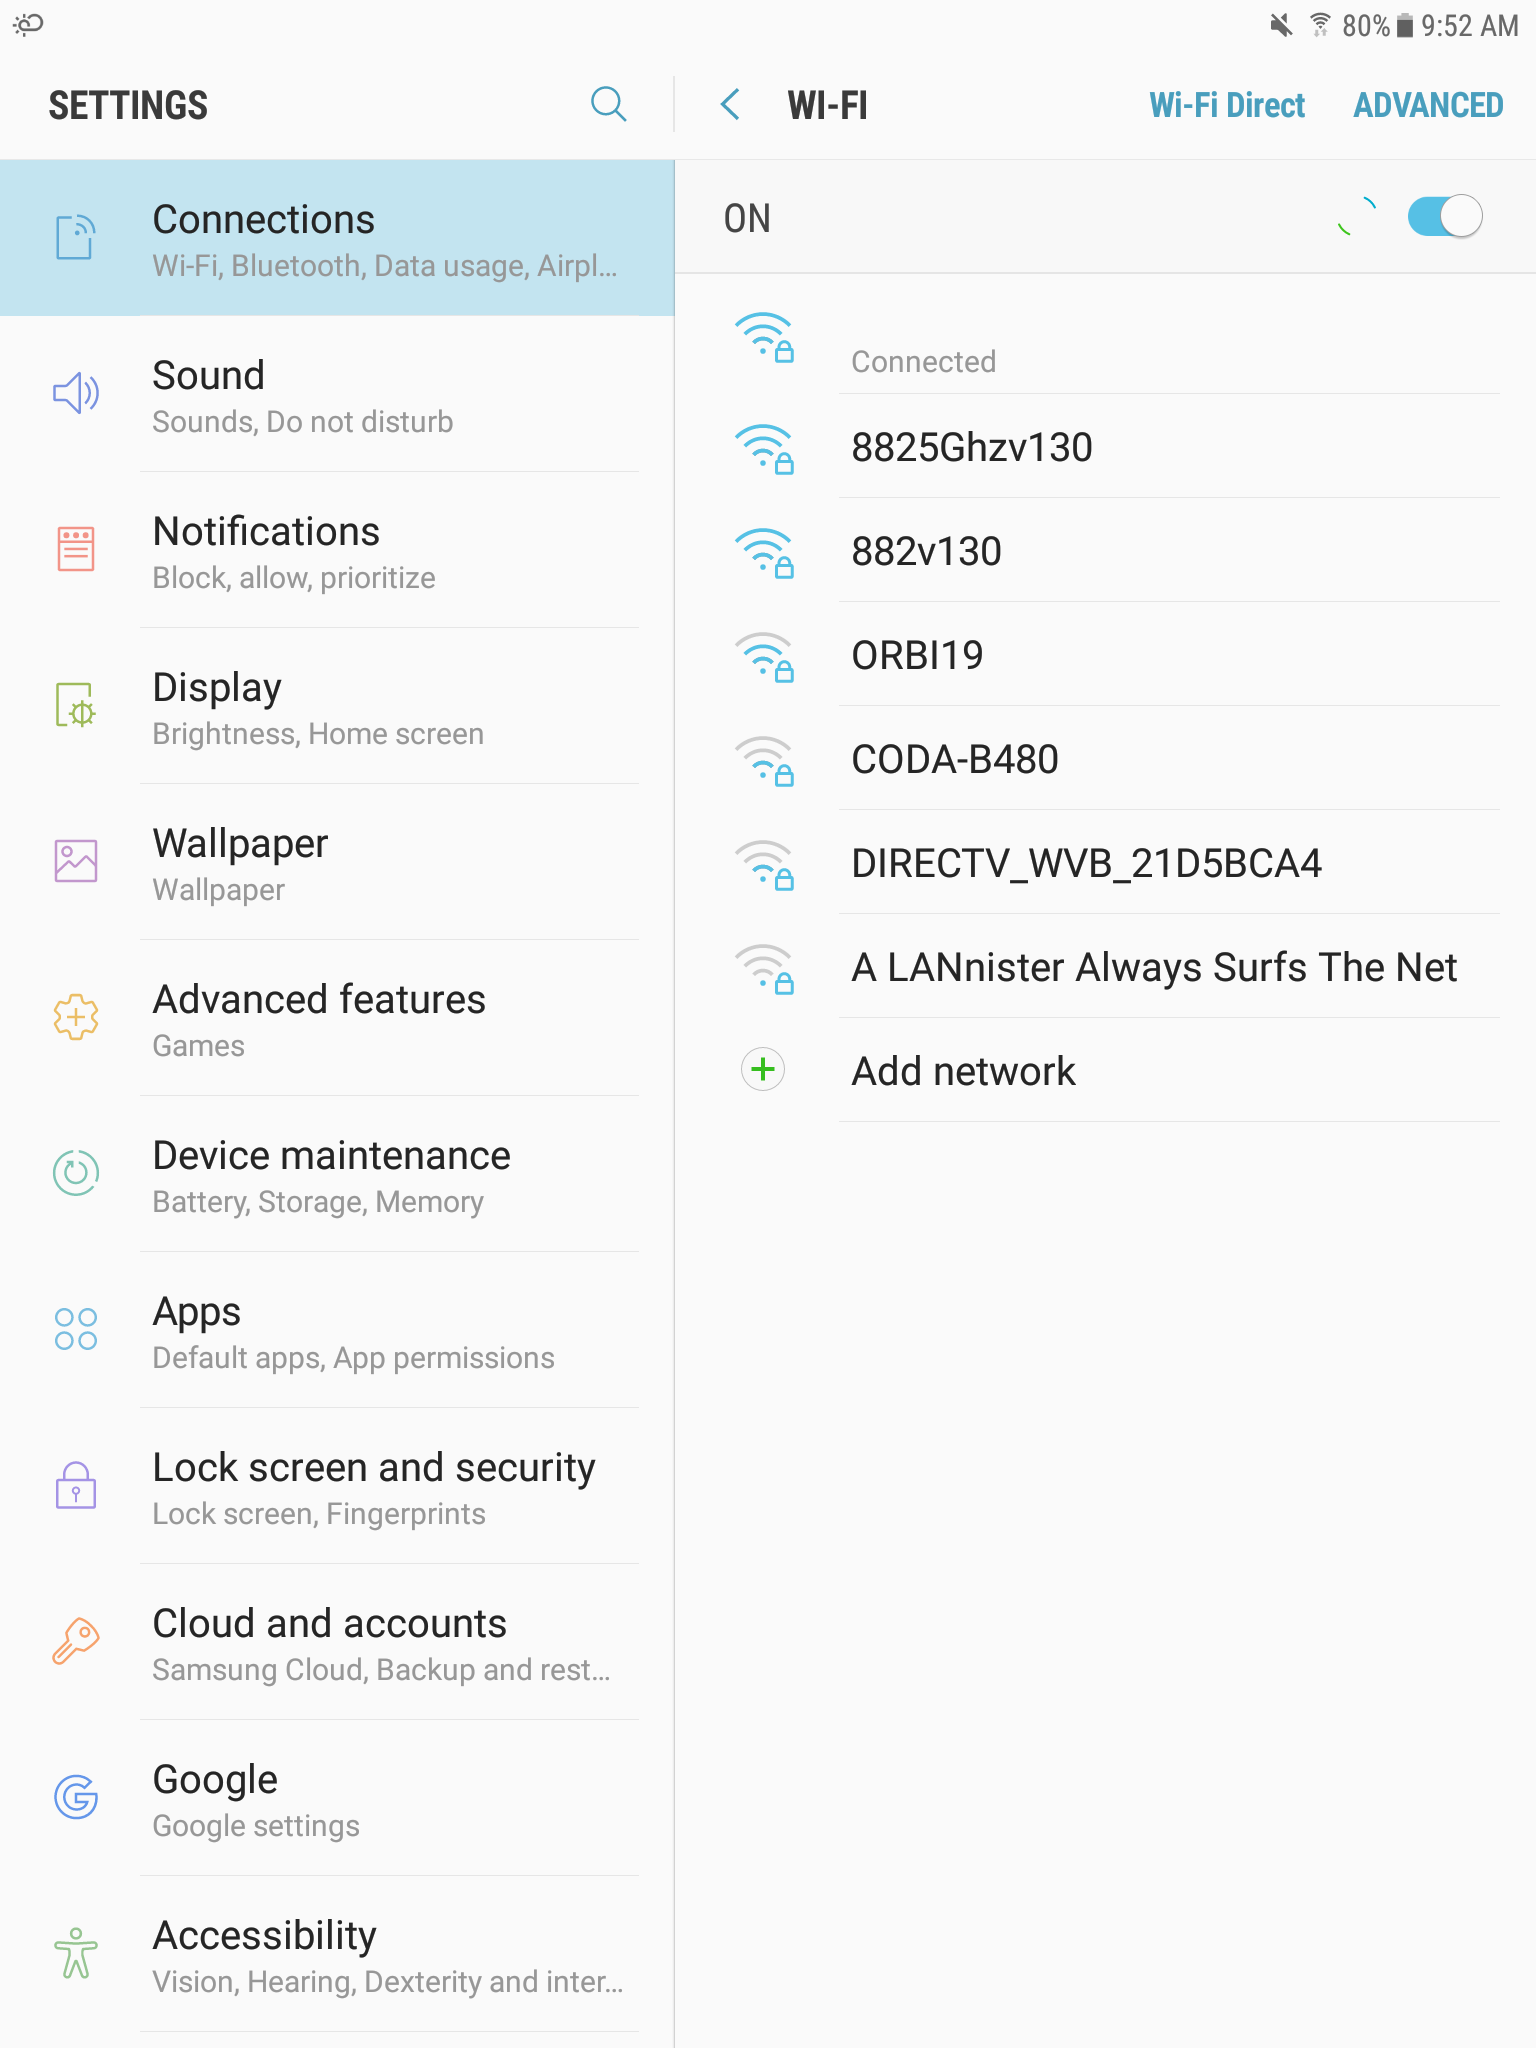
Task: Tap the Display brightness icon
Action: [76, 705]
